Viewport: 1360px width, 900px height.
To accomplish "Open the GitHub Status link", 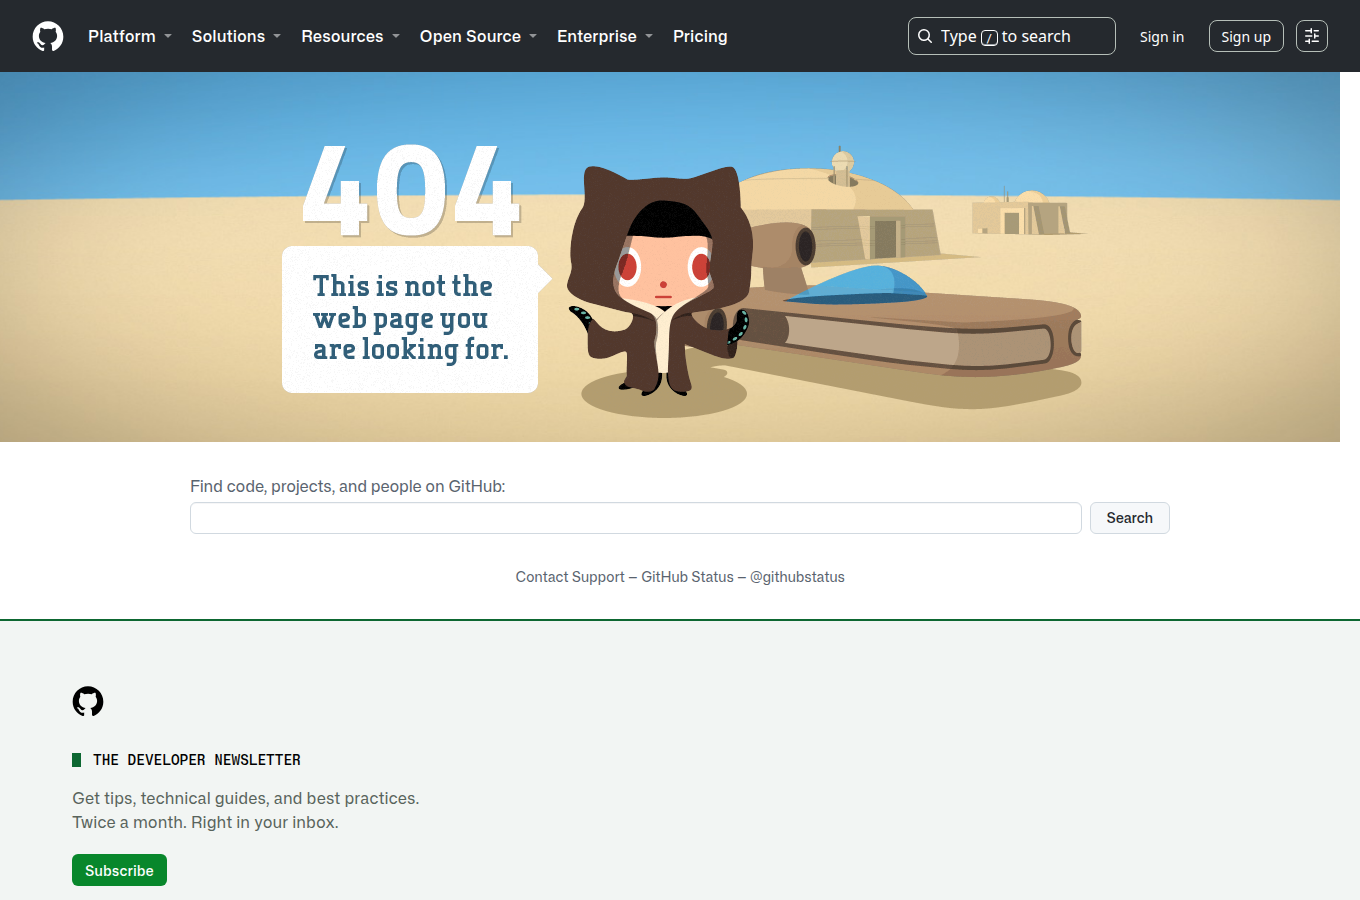I will tap(687, 577).
